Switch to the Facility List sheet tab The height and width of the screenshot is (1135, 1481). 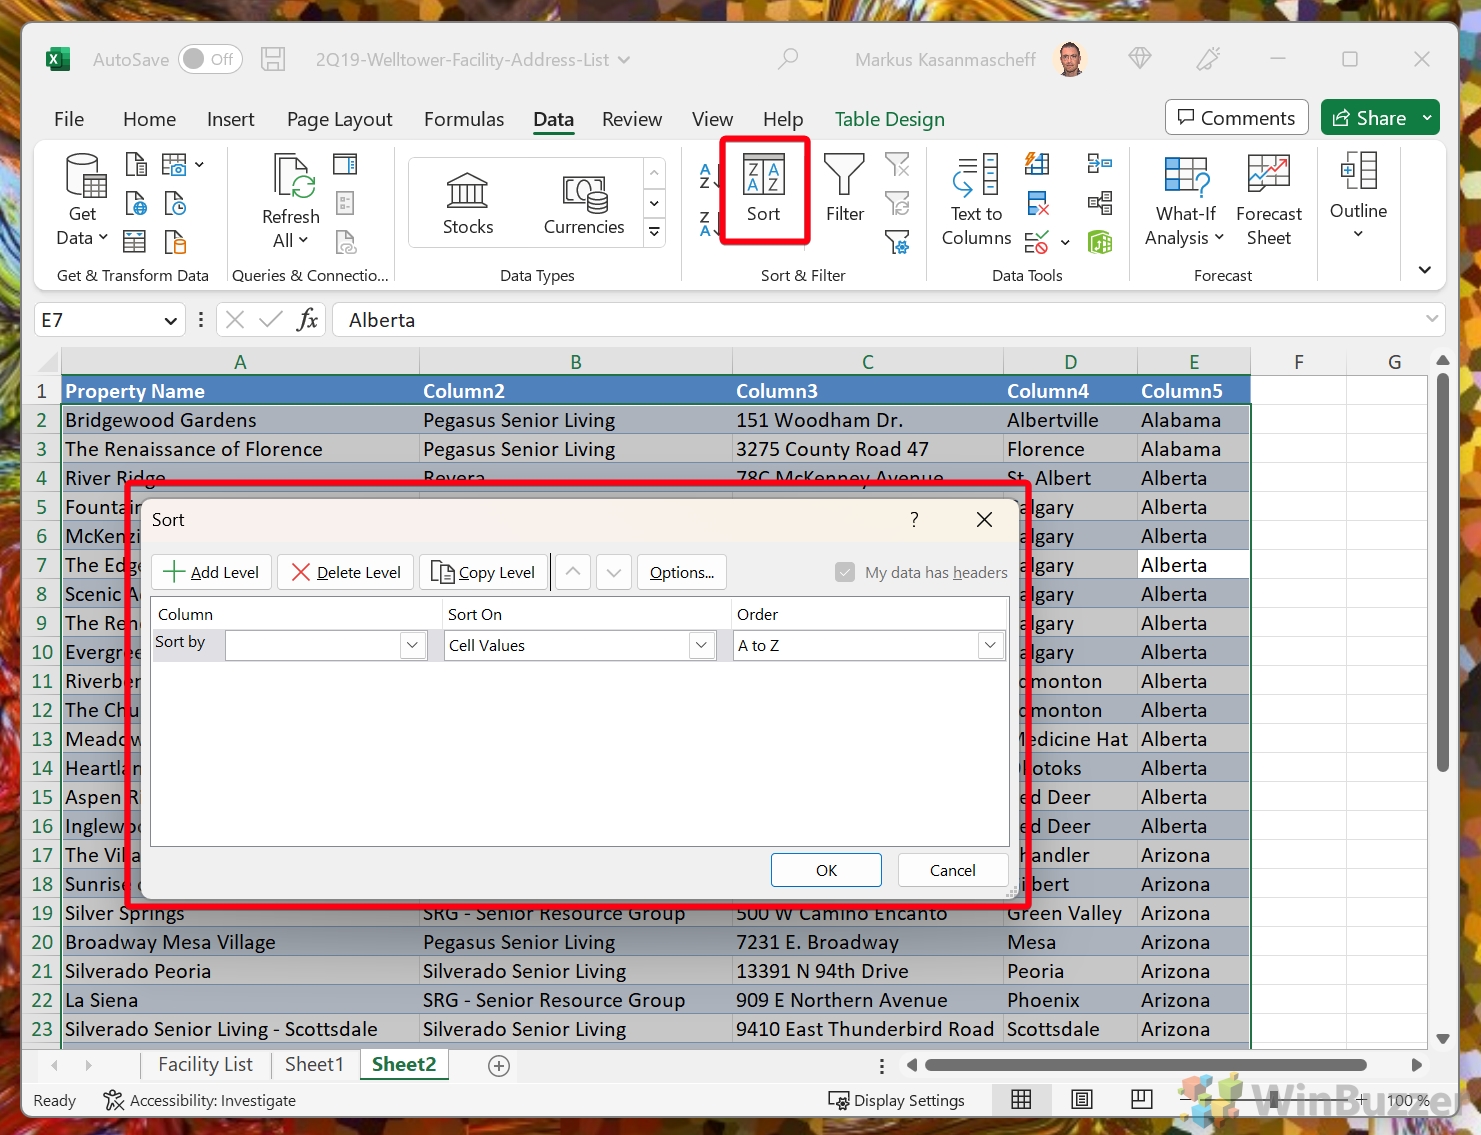(x=205, y=1064)
